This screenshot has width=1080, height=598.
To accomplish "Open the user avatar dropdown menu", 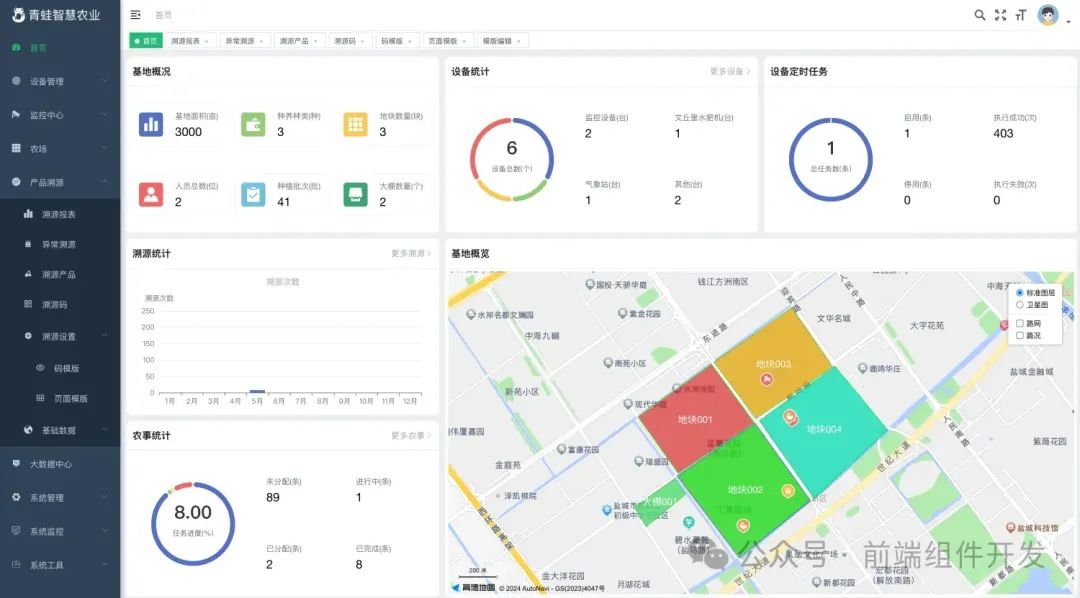I will tap(1054, 15).
